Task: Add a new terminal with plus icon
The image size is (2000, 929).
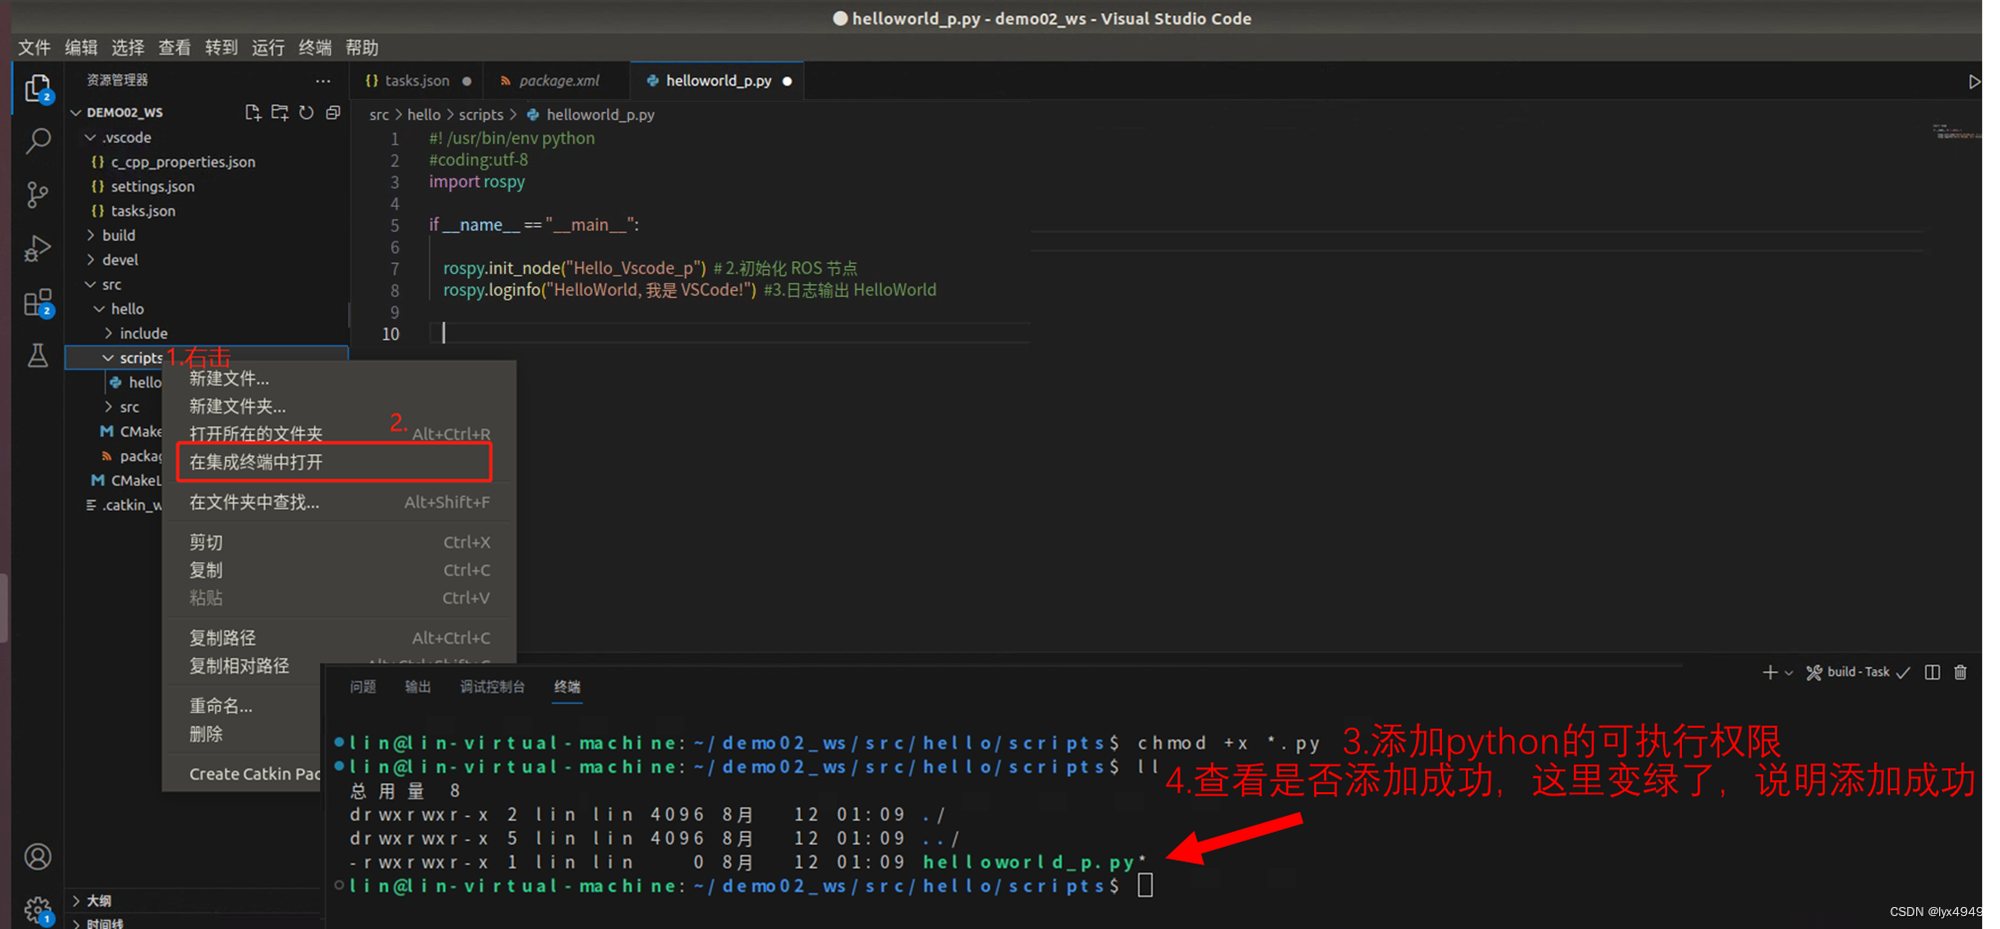Action: (x=1770, y=672)
